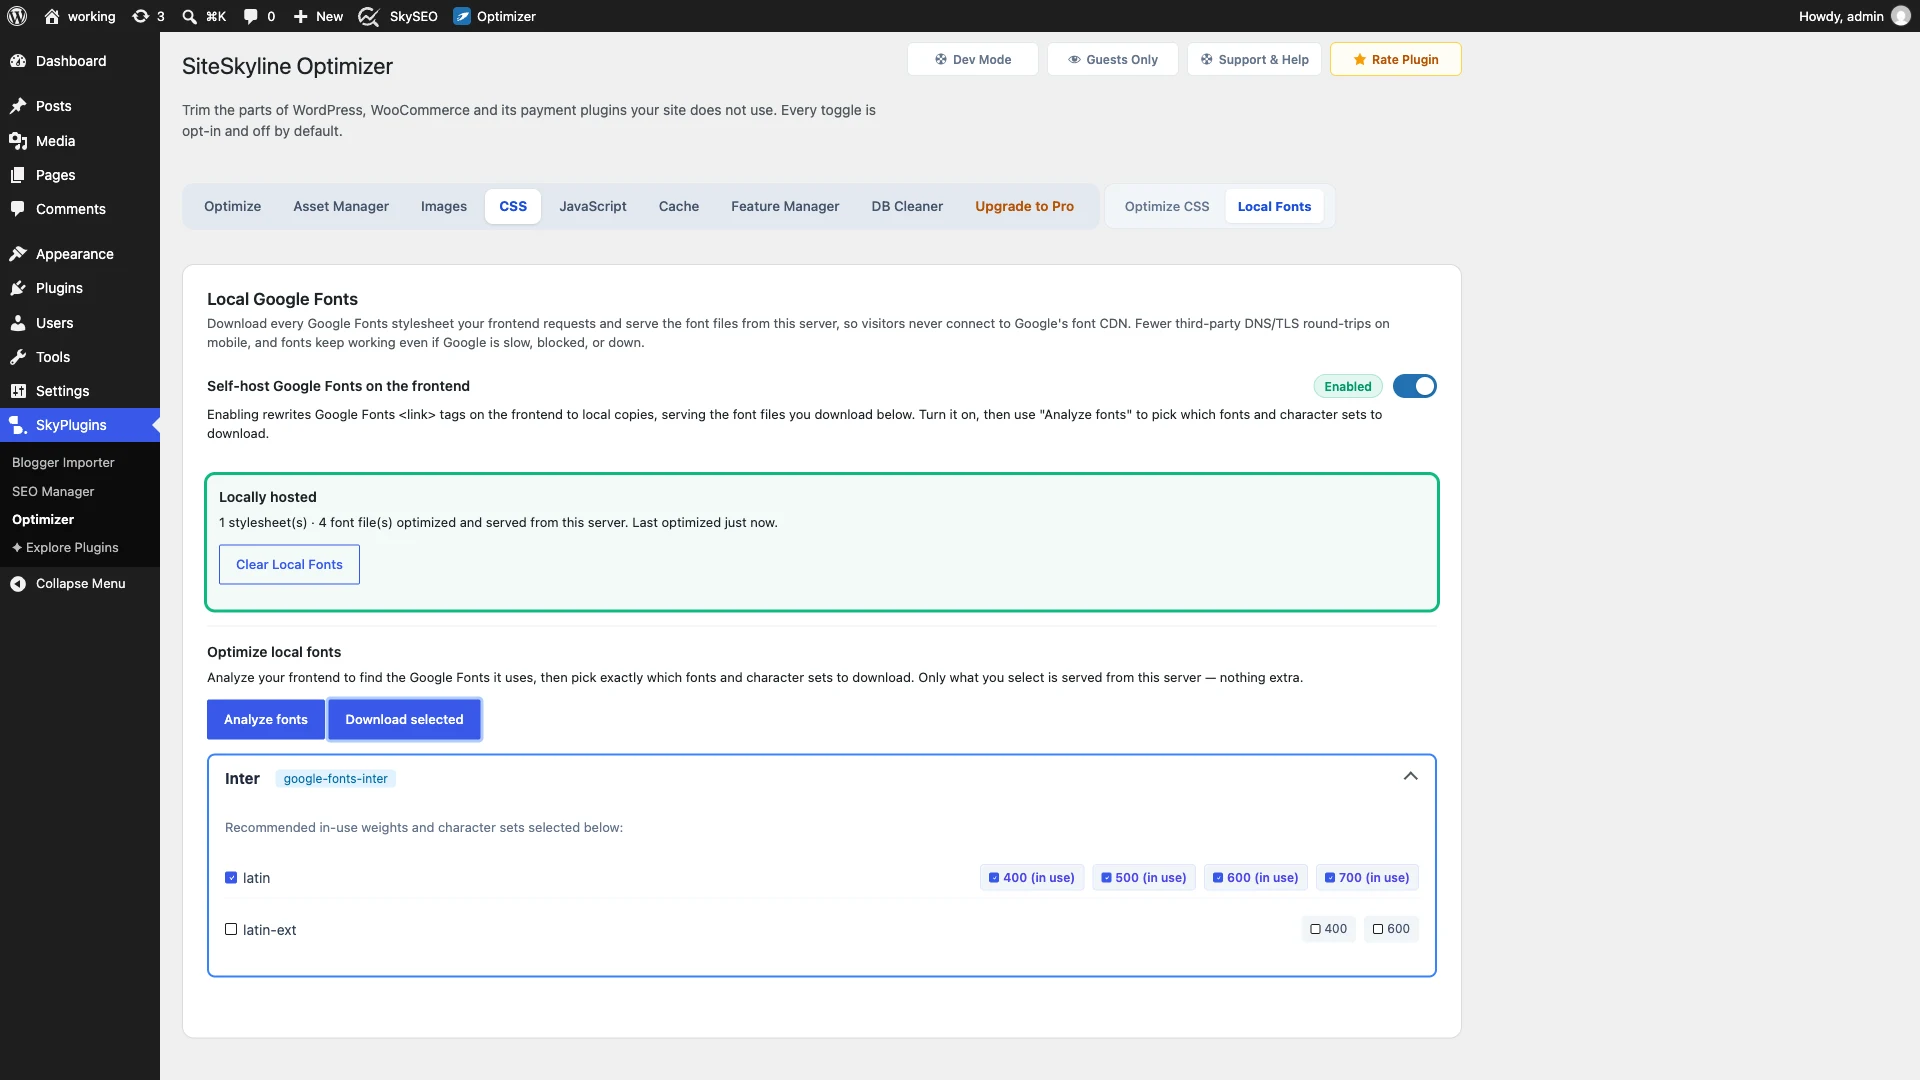The width and height of the screenshot is (1920, 1080).
Task: Open the Optimize CSS sub-tab
Action: (x=1166, y=206)
